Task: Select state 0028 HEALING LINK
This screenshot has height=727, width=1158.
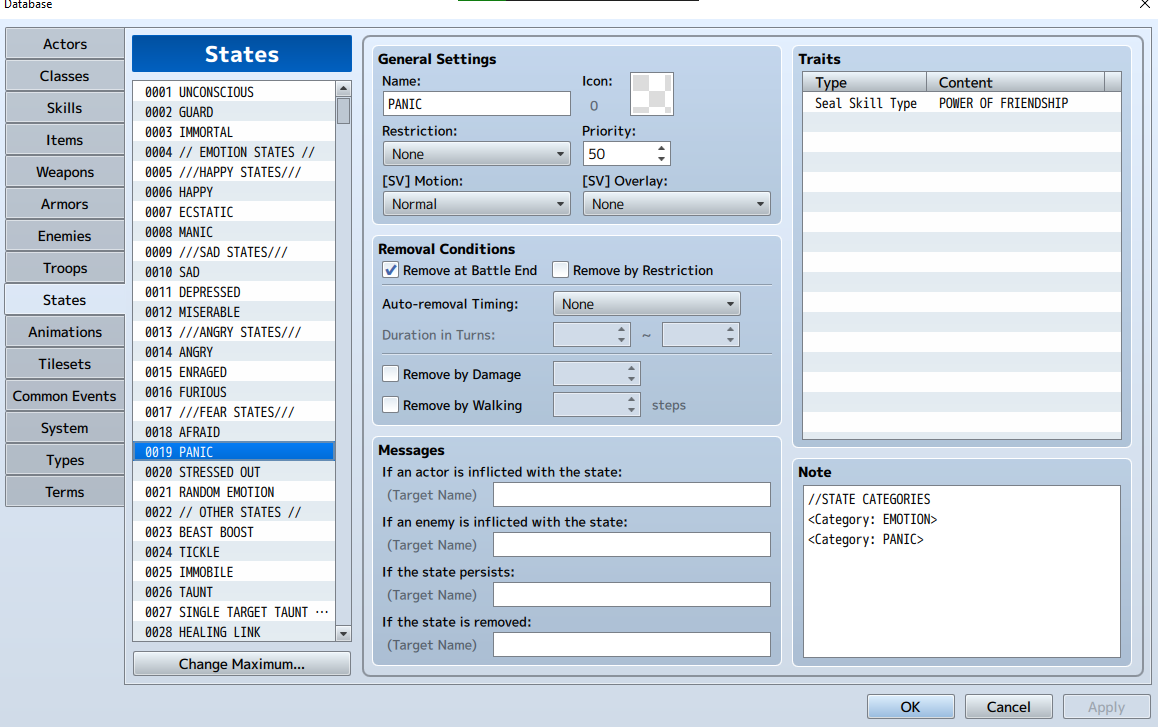Action: (x=234, y=632)
